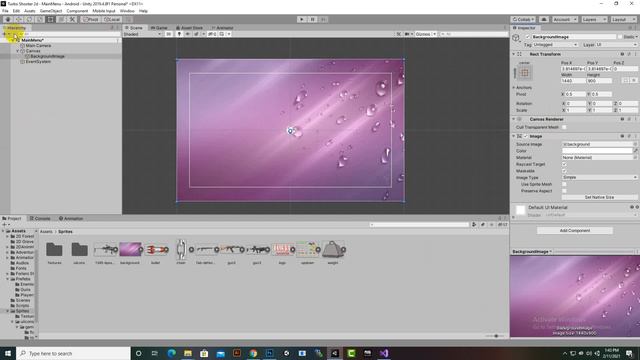Open the Layers dropdown
Image resolution: width=640 pixels, height=360 pixels.
594,19
